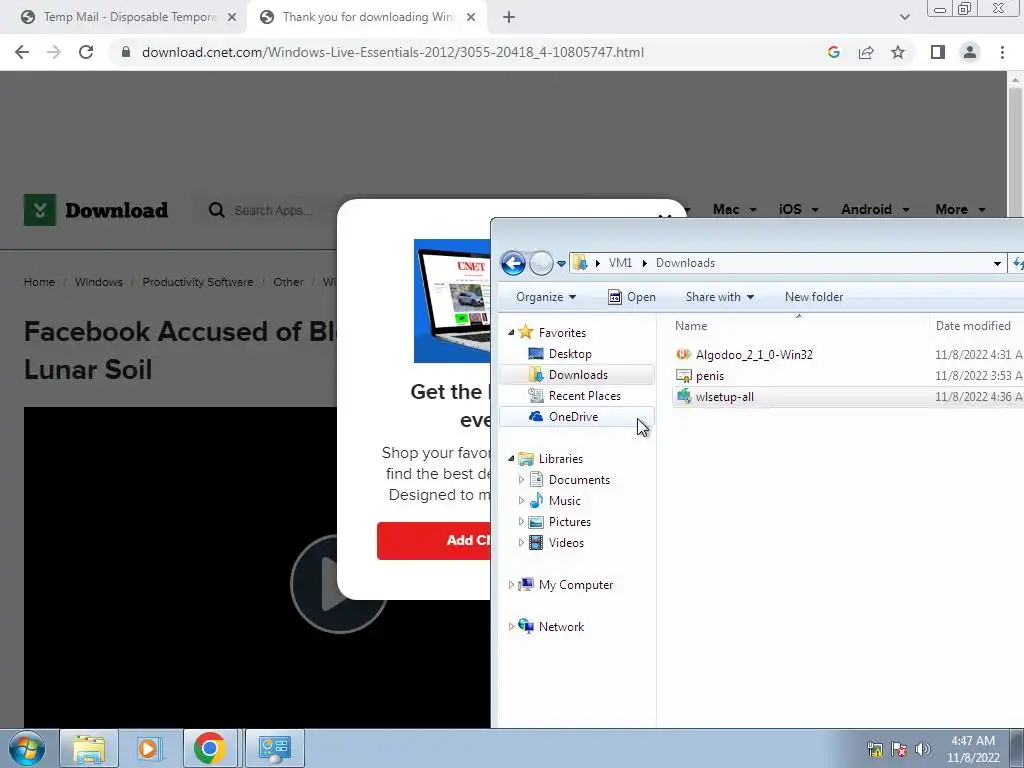Open the Chrome three-dot menu
Image resolution: width=1024 pixels, height=768 pixels.
[x=1002, y=52]
